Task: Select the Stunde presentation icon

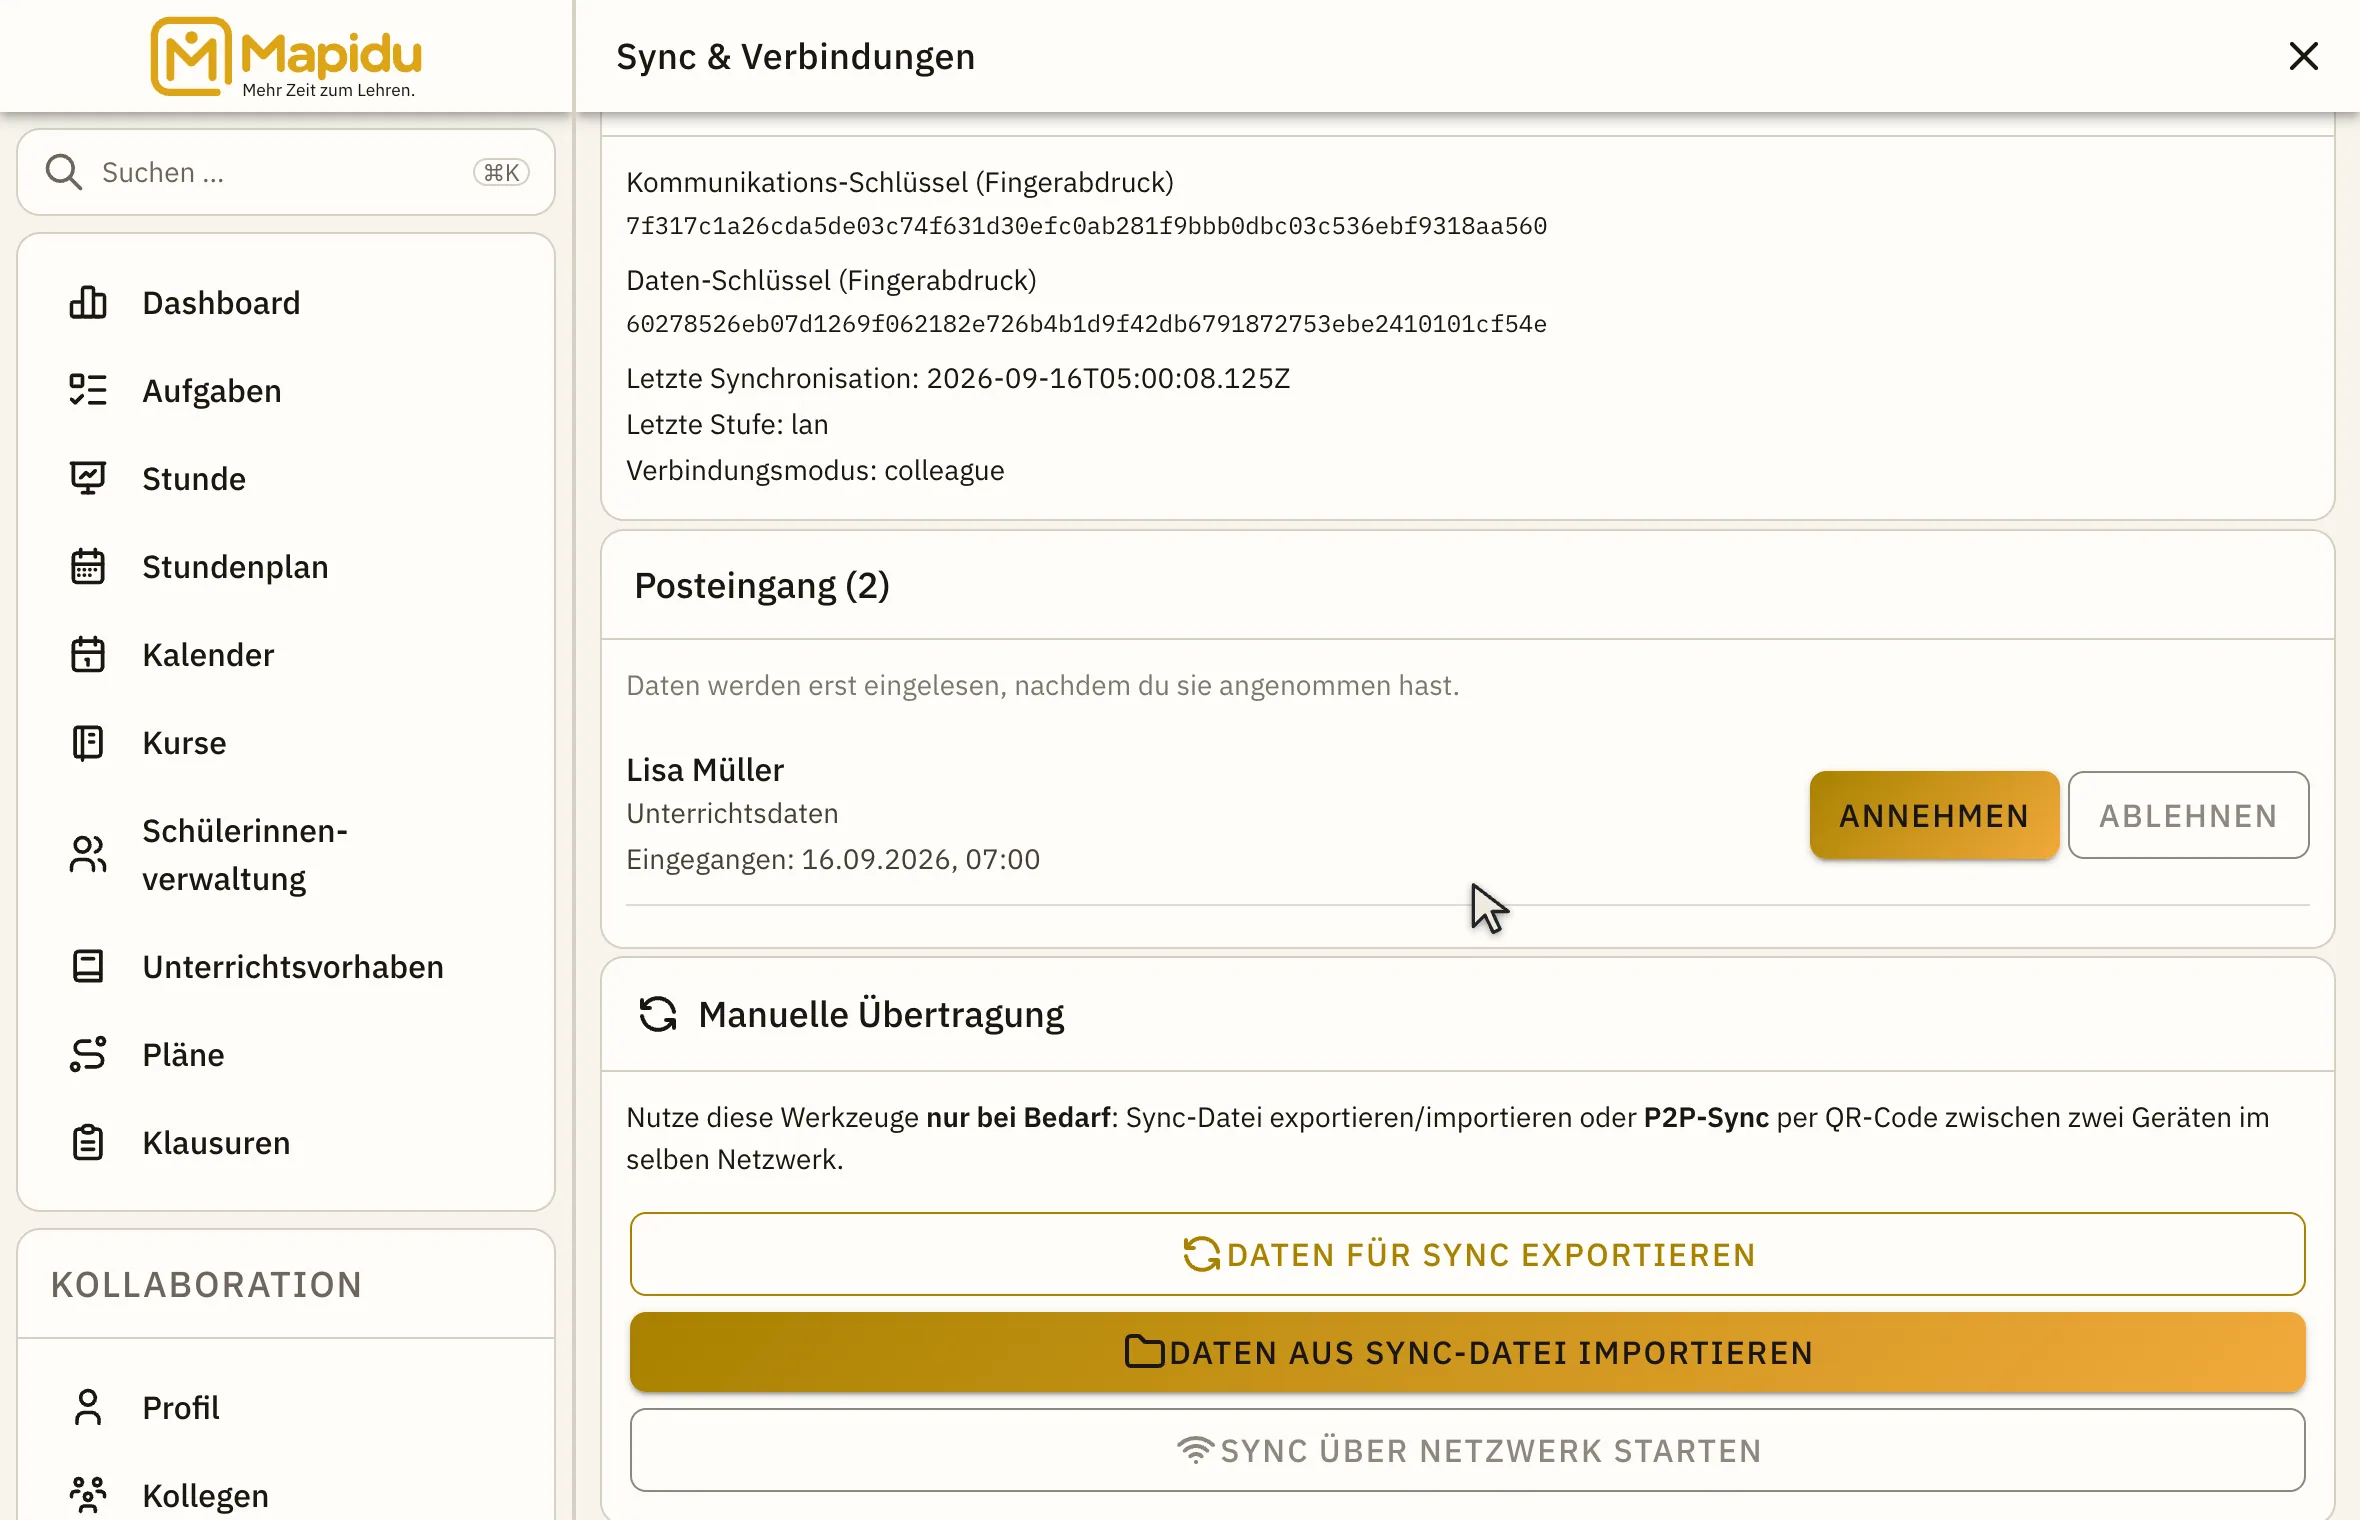Action: [88, 478]
